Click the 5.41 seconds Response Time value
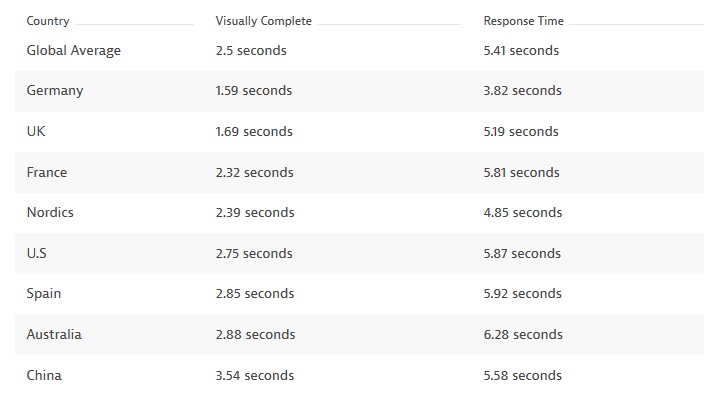The height and width of the screenshot is (402, 712). 521,50
